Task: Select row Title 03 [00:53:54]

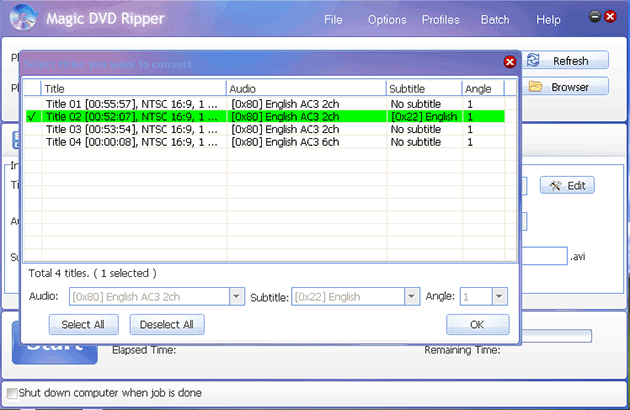Action: click(265, 129)
